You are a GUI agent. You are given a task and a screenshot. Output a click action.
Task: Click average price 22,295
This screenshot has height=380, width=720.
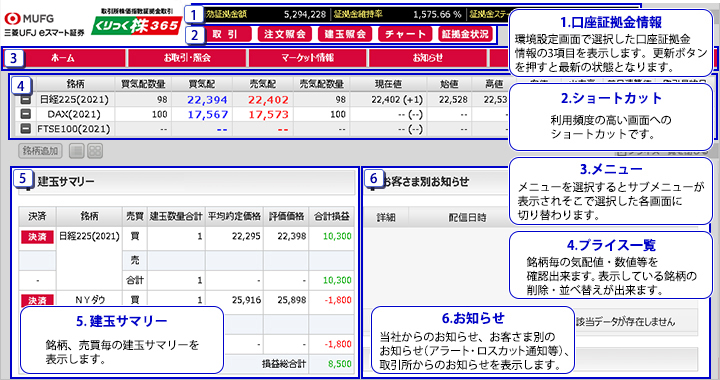click(246, 236)
